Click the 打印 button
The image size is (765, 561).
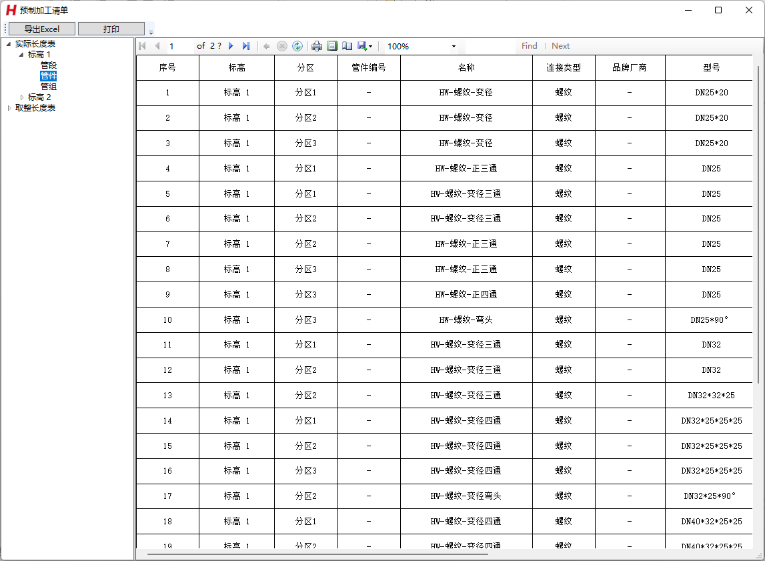111,29
